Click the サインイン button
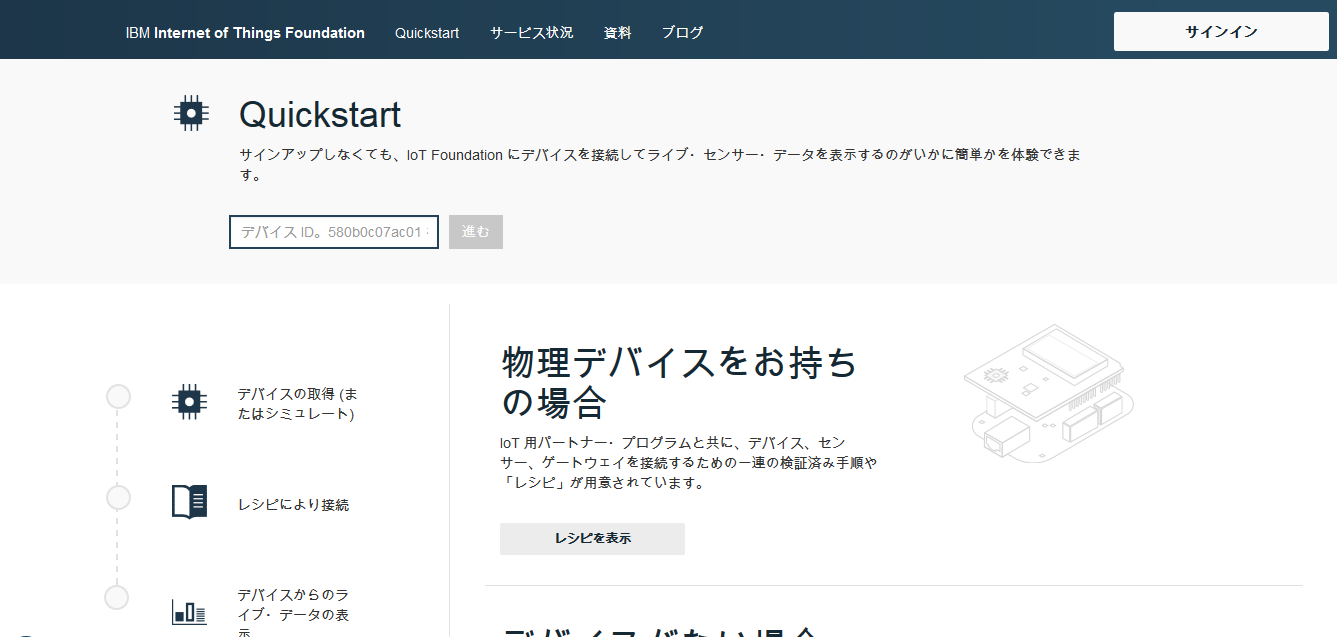 point(1221,31)
